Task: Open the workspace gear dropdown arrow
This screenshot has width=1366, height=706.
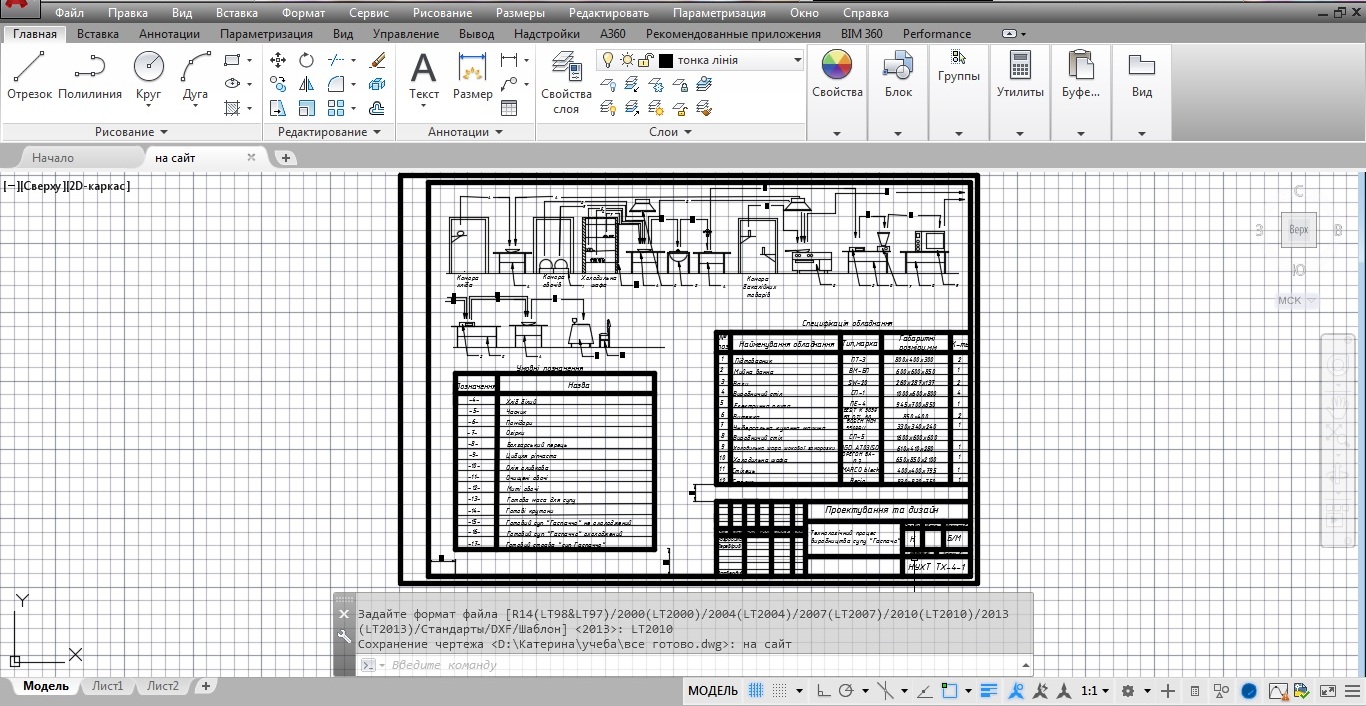Action: tap(1146, 691)
